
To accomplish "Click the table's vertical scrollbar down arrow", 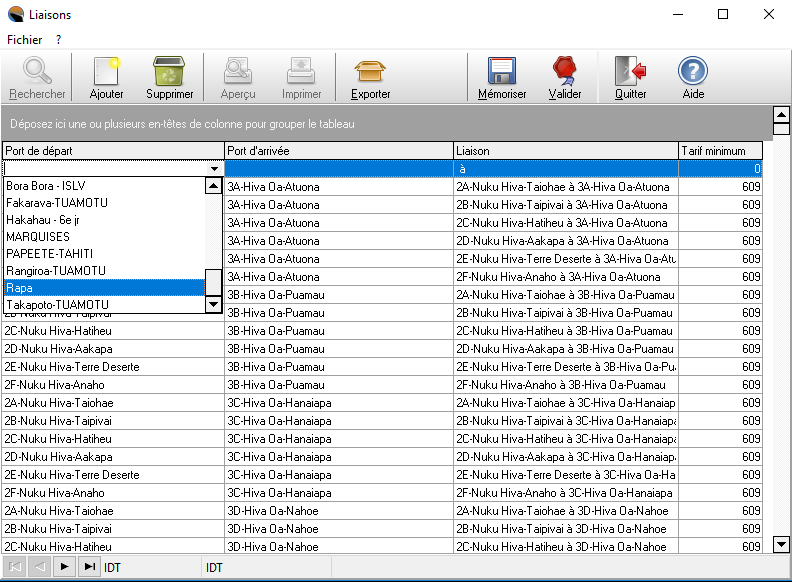I will (782, 544).
